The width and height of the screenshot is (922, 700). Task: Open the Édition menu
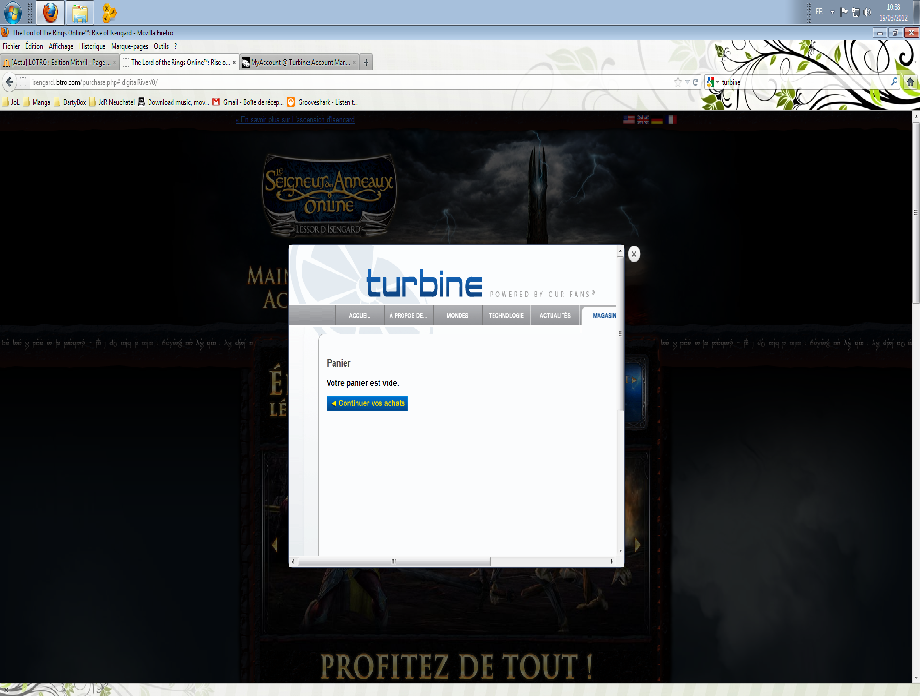point(34,46)
